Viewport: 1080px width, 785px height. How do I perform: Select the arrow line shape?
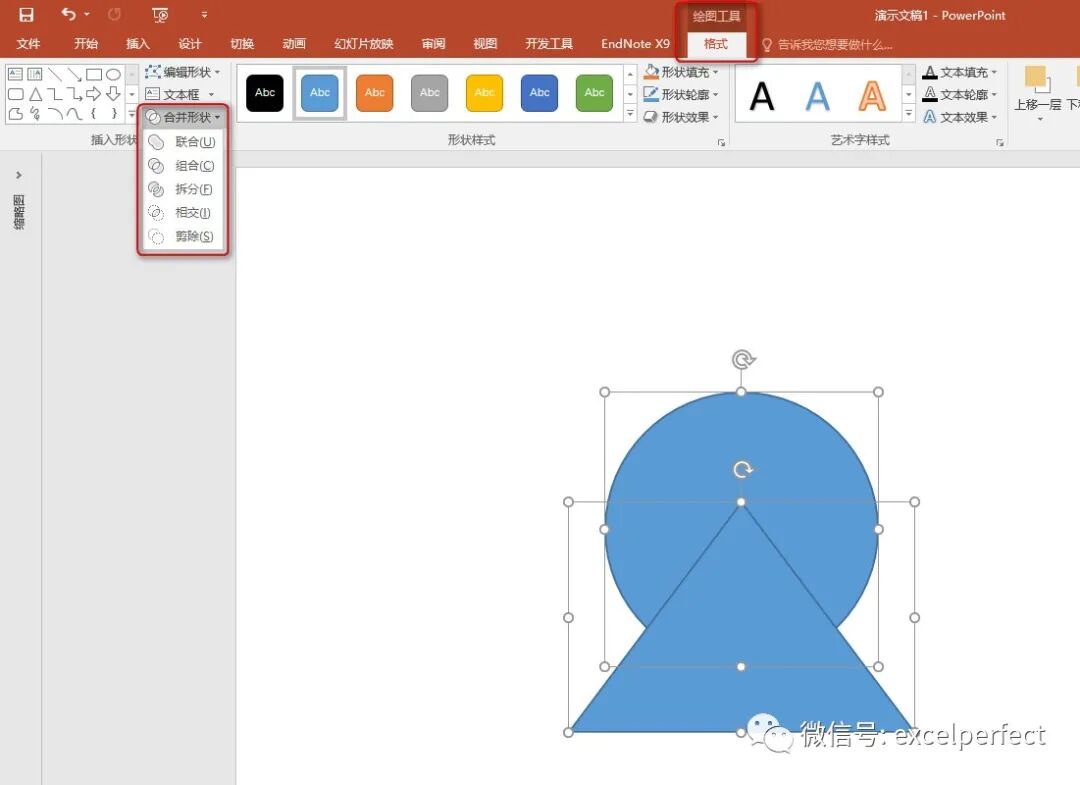click(74, 74)
